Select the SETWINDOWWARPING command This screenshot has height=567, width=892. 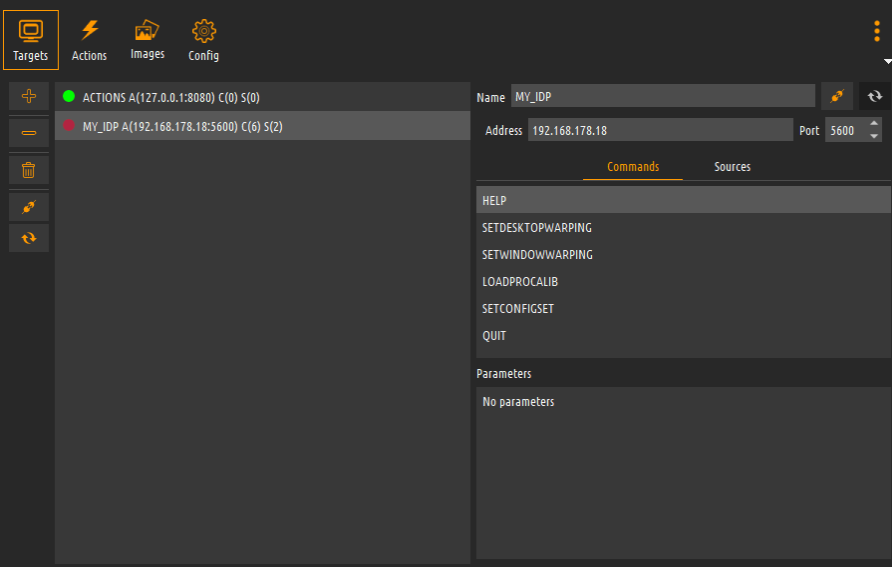[x=683, y=254]
